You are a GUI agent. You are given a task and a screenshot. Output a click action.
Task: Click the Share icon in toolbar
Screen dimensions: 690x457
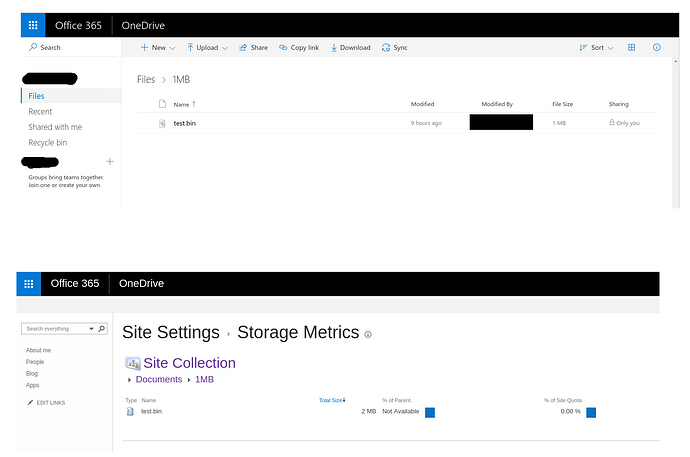pyautogui.click(x=243, y=48)
